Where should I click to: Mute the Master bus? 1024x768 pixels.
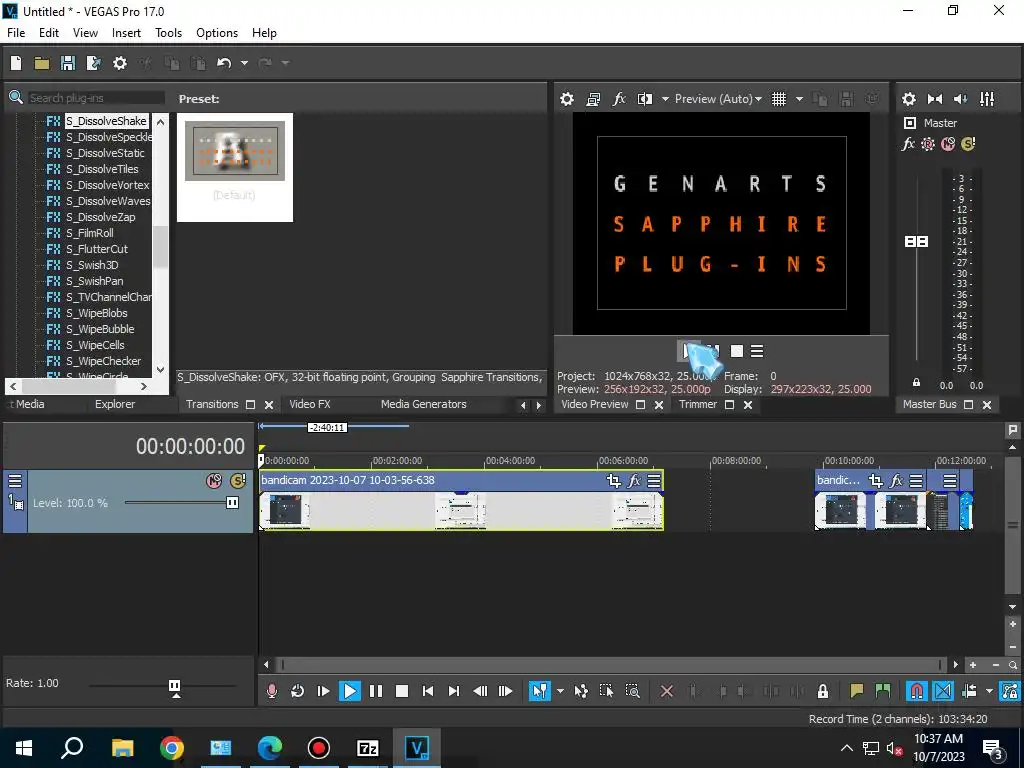[948, 144]
